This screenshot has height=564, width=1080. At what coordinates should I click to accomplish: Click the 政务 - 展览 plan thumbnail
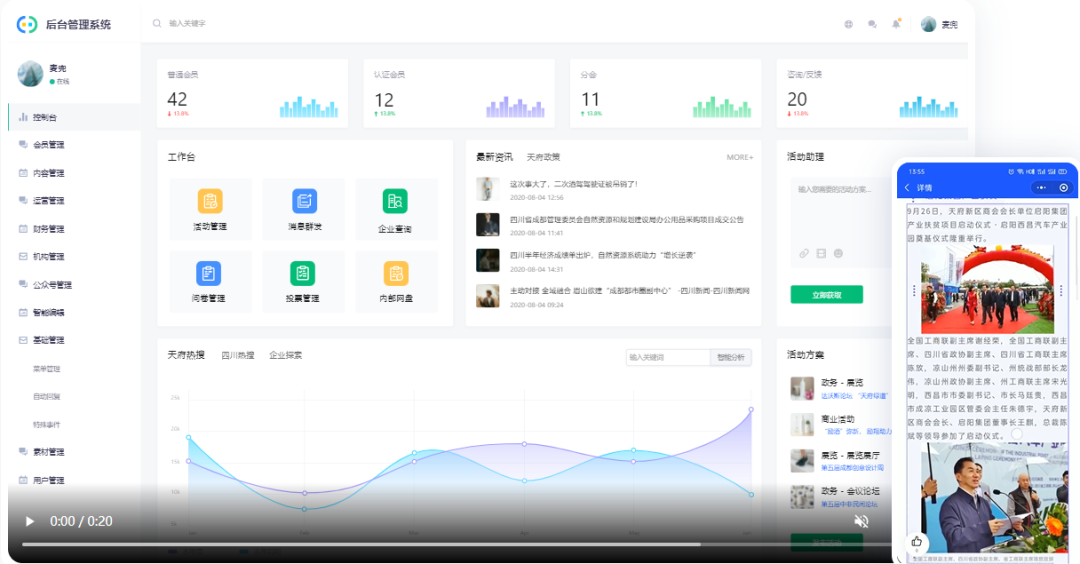[x=802, y=388]
